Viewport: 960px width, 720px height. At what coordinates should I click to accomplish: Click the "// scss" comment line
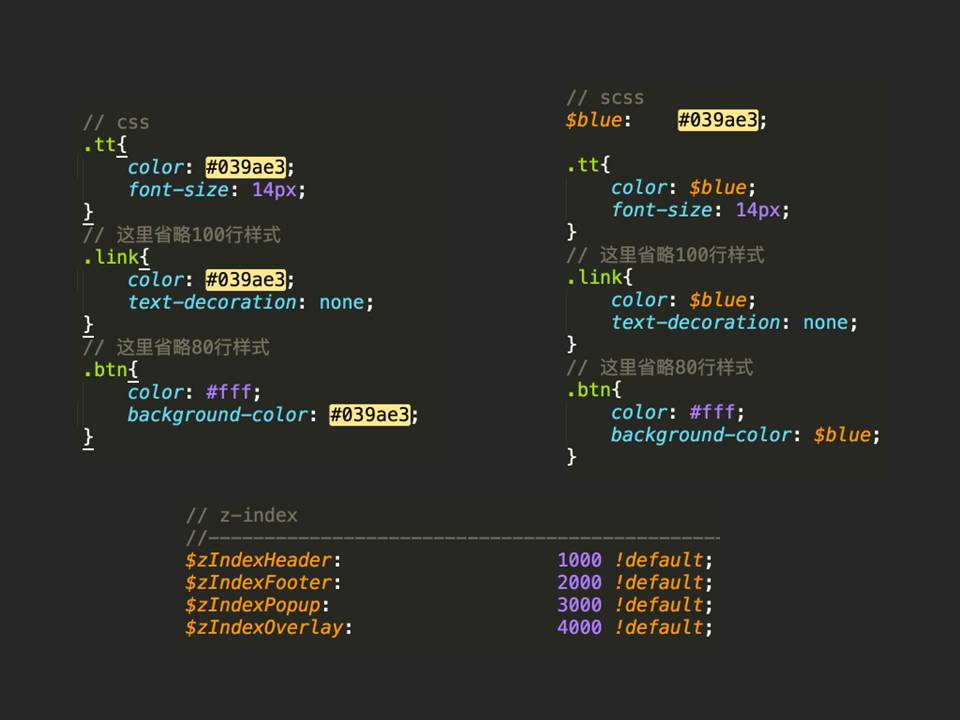pos(605,98)
